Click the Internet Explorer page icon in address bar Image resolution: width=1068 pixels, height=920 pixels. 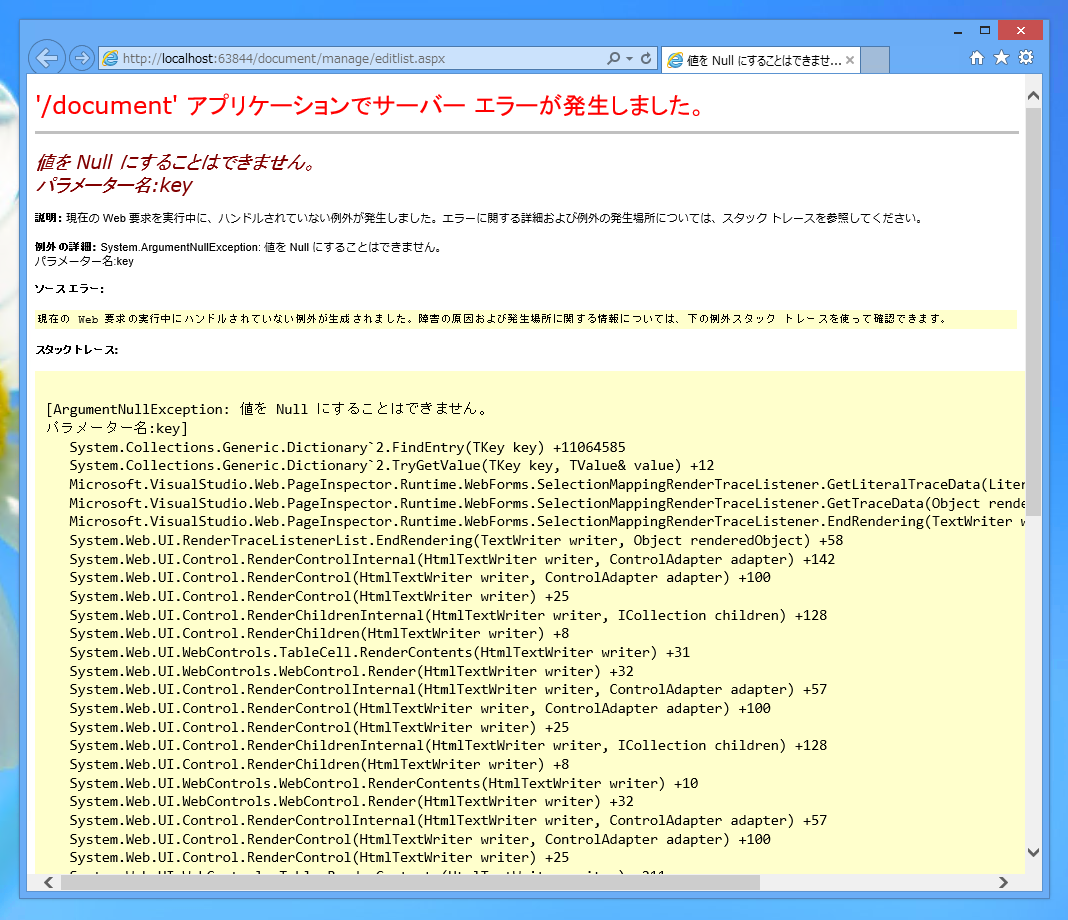[x=109, y=59]
